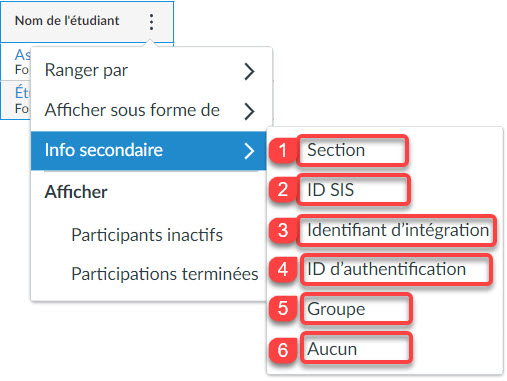Viewport: 507px width, 381px height.
Task: Toggle Participants inactifs display option
Action: point(147,235)
